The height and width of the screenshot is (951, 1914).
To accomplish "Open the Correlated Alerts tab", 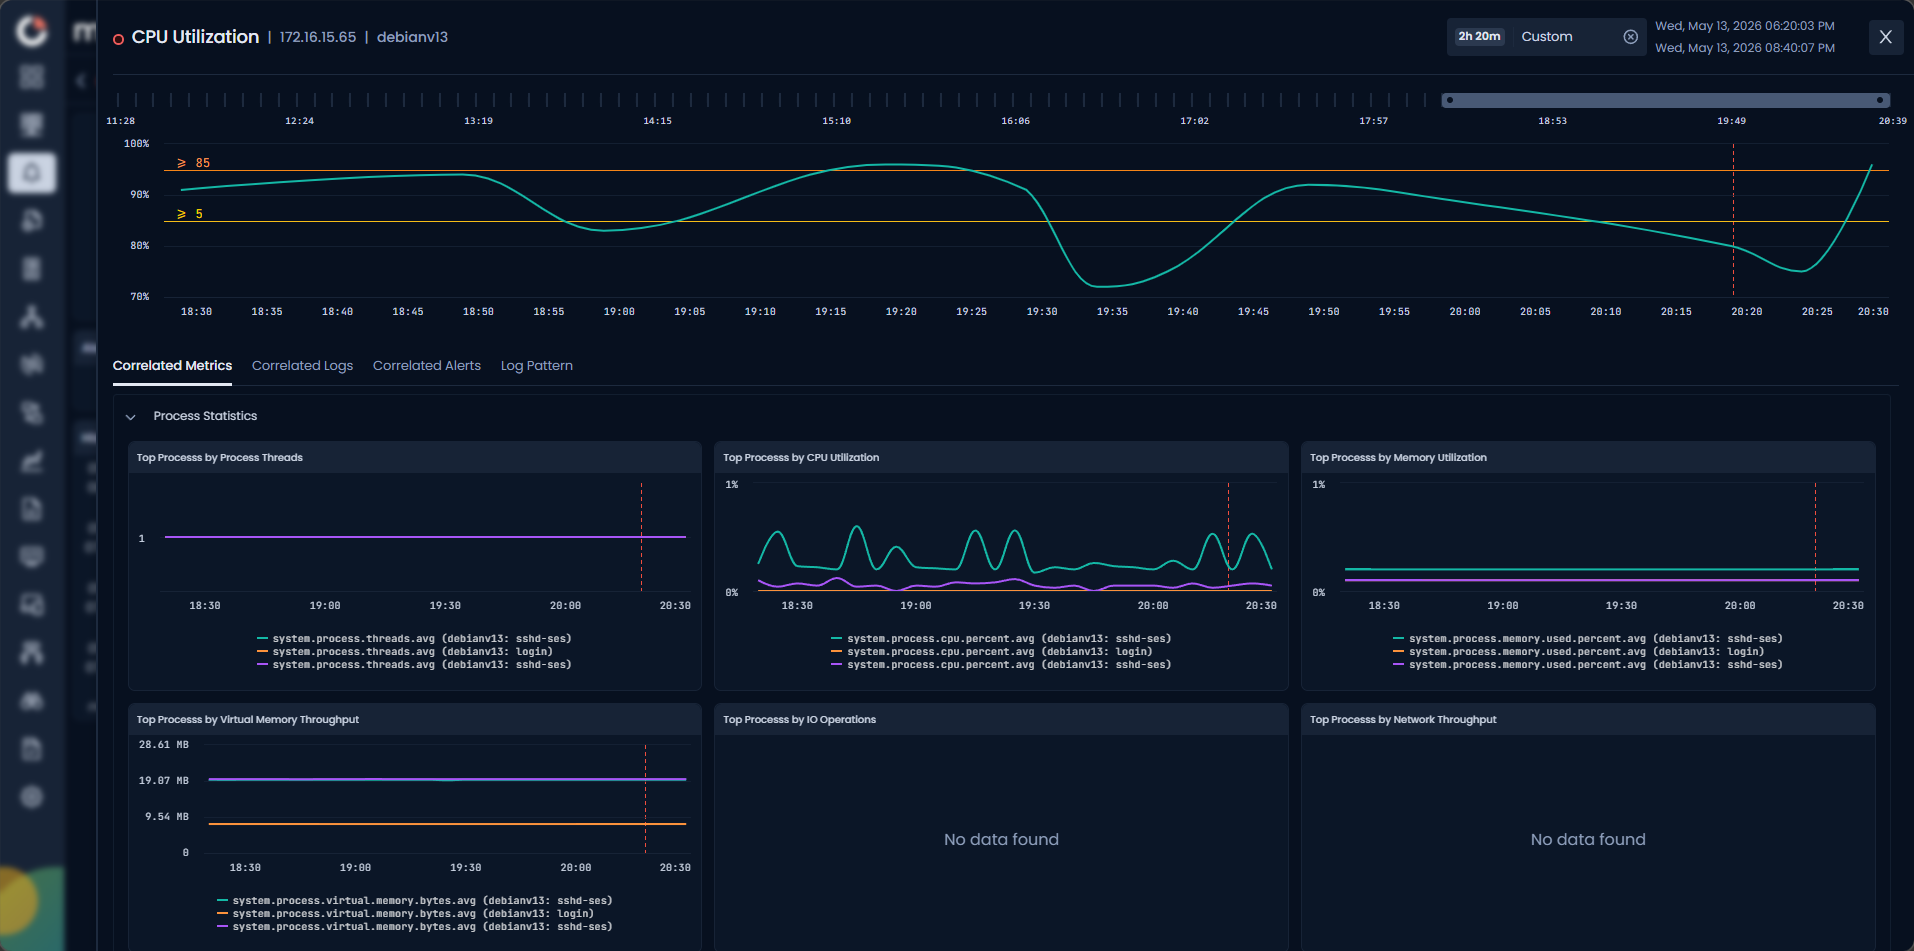I will click(427, 366).
